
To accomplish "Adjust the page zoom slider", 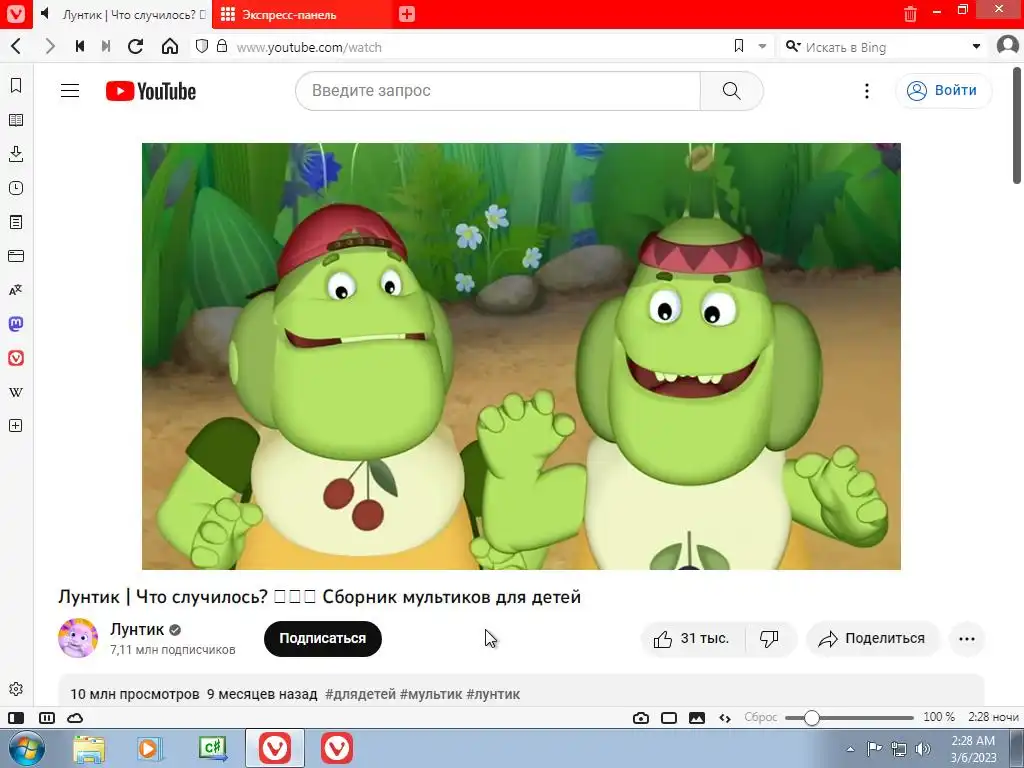I will coord(849,718).
